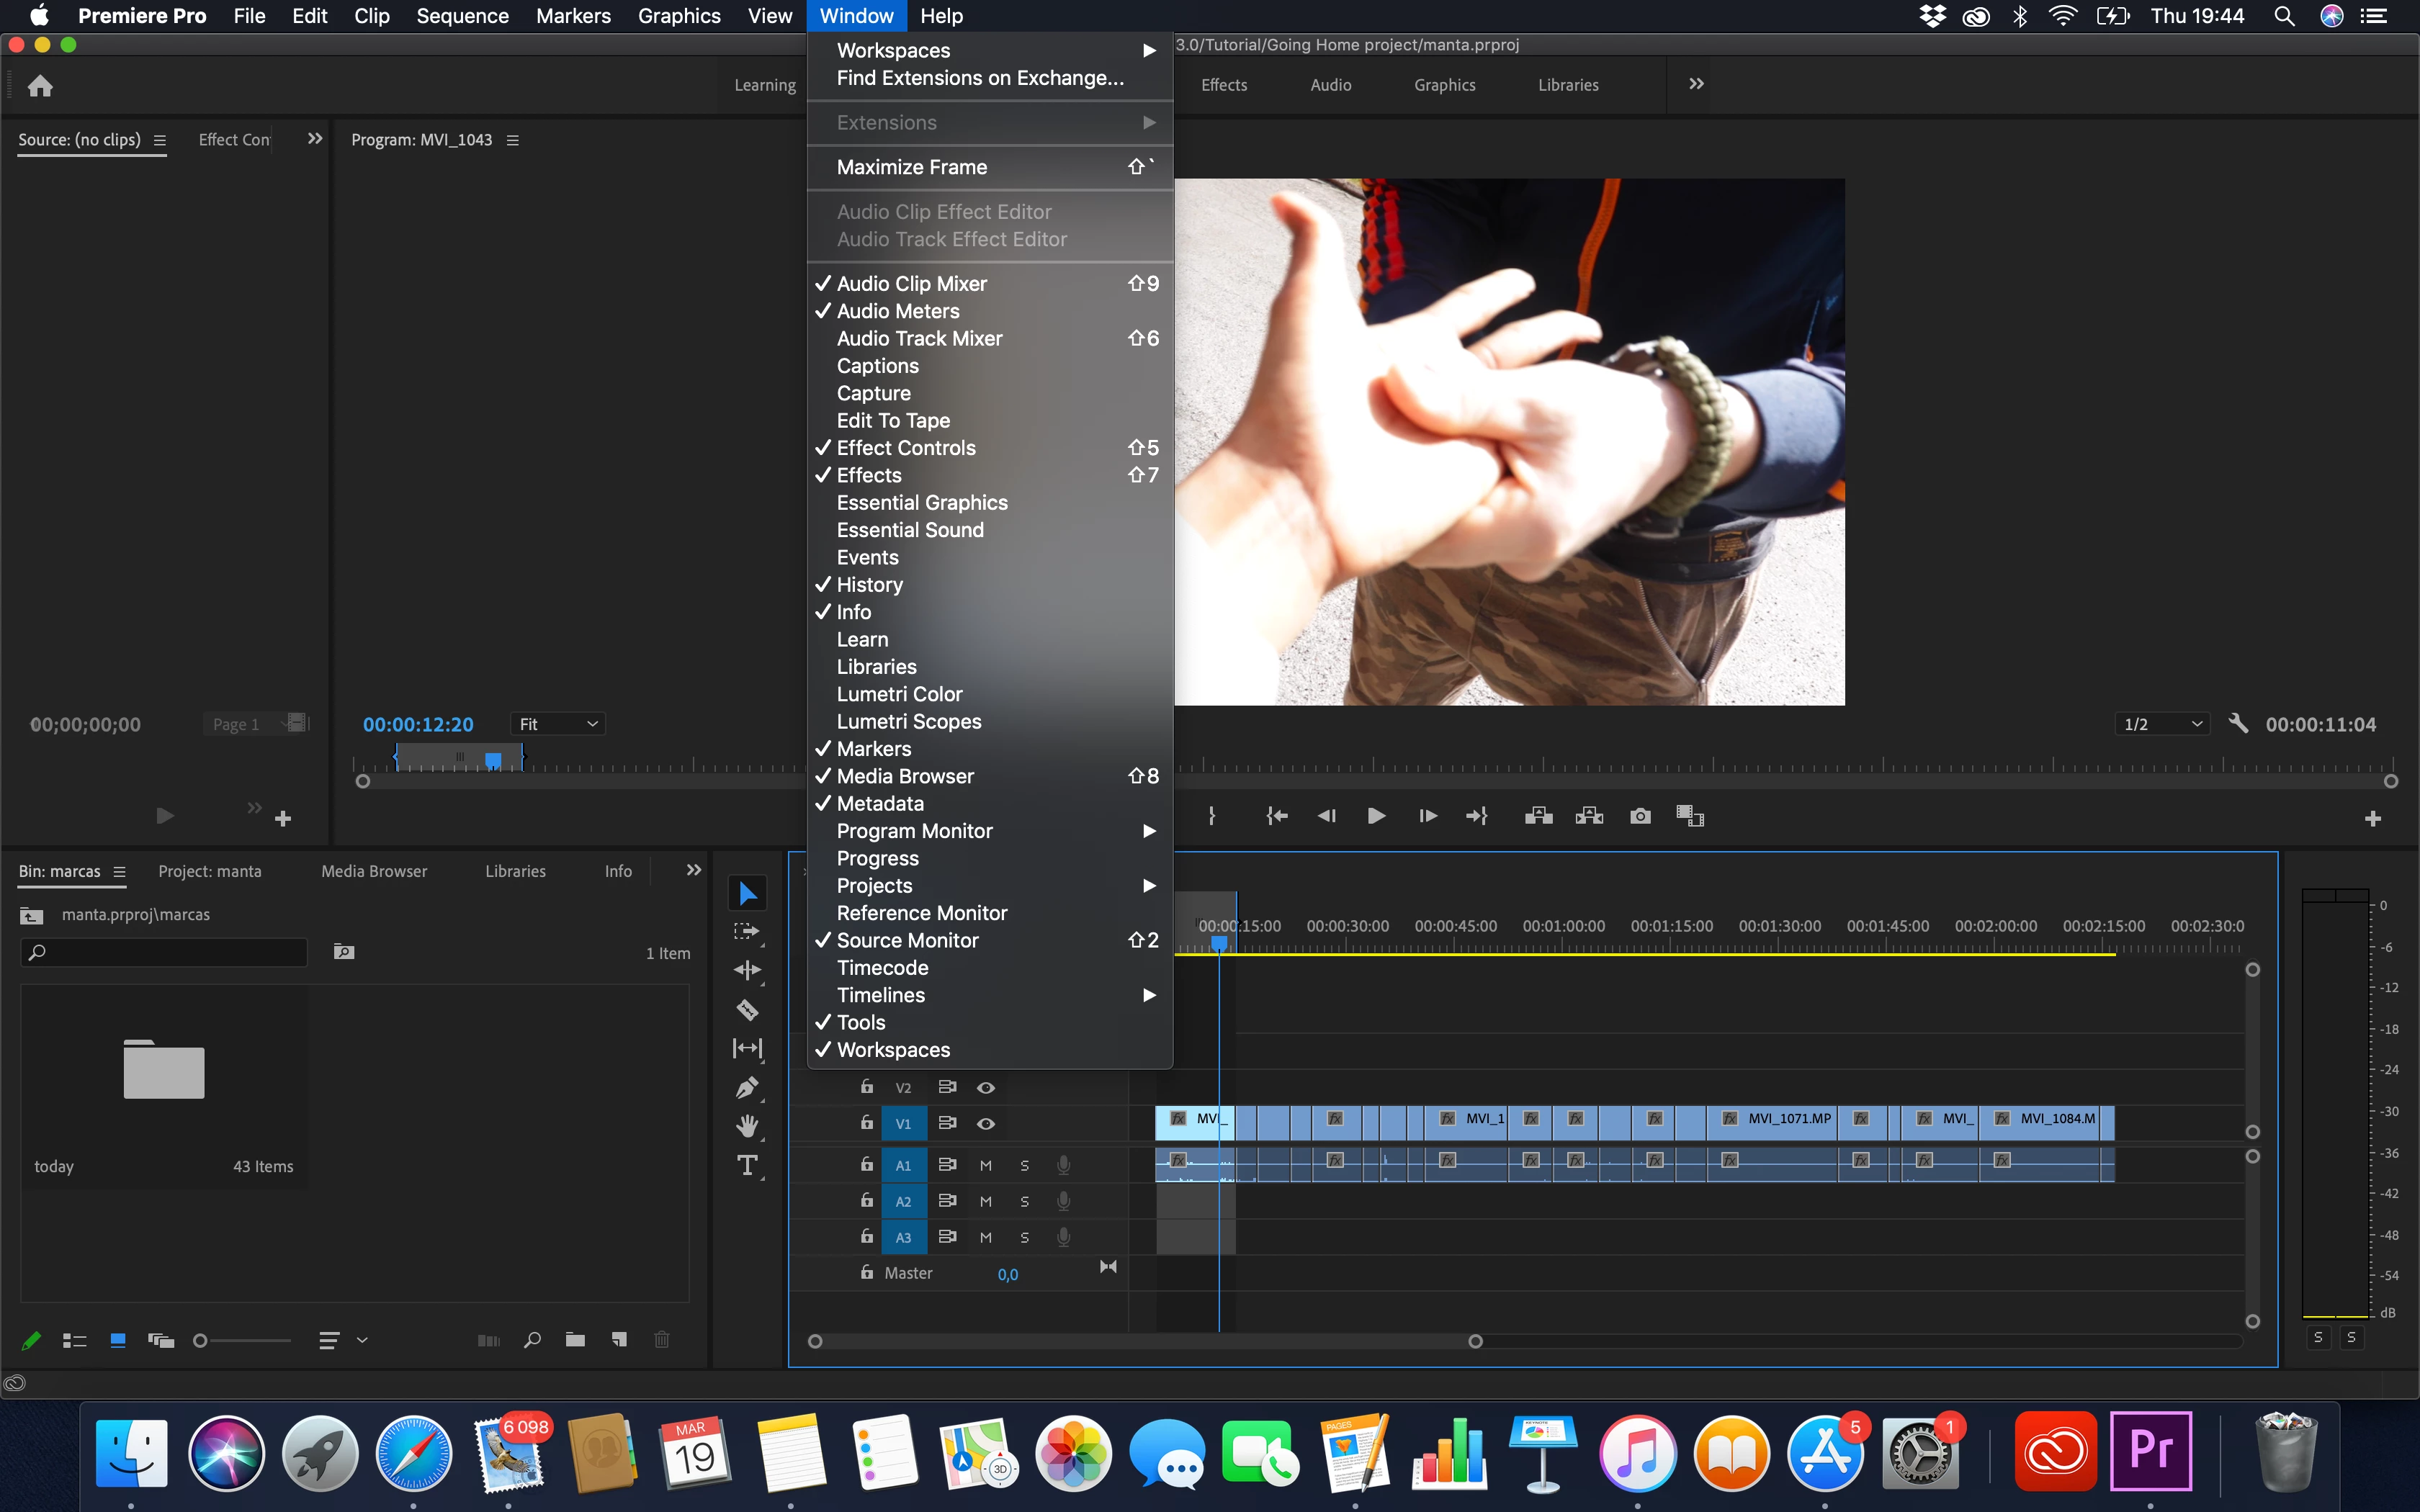Screen dimensions: 2420x1512
Task: Select the Ripple Edit tool
Action: pyautogui.click(x=747, y=970)
